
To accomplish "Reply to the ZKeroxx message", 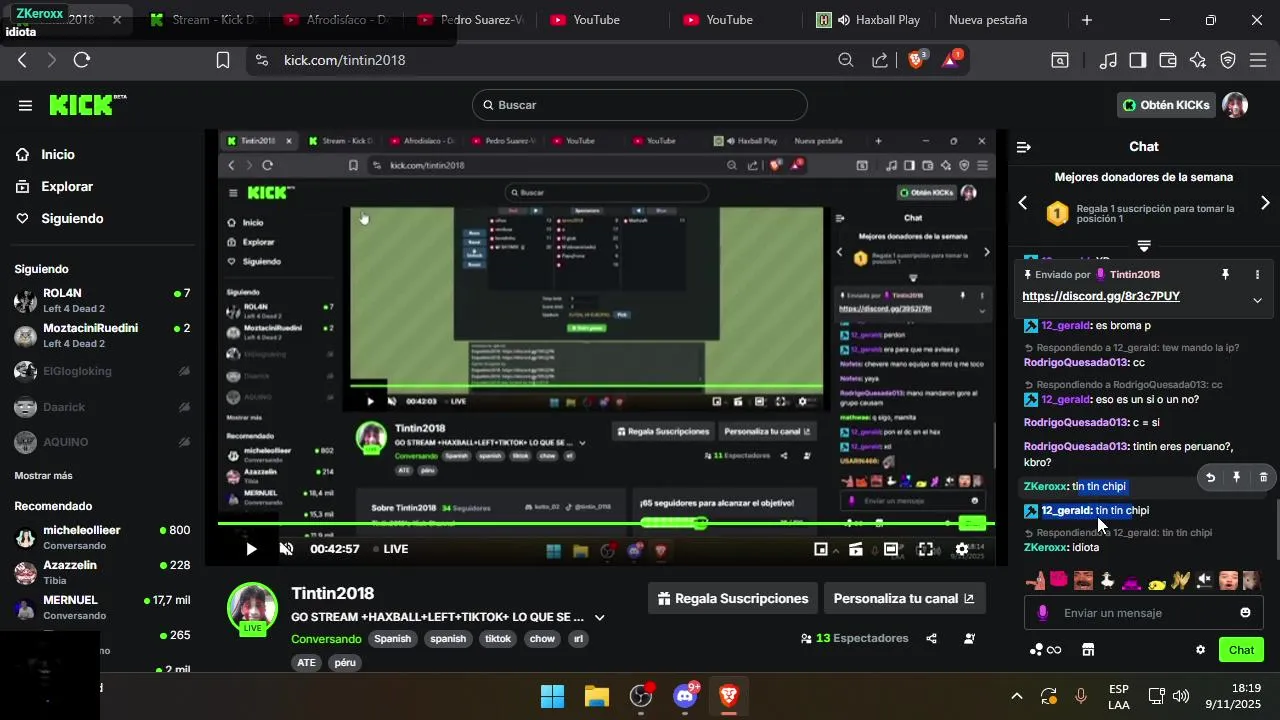I will tap(1210, 478).
